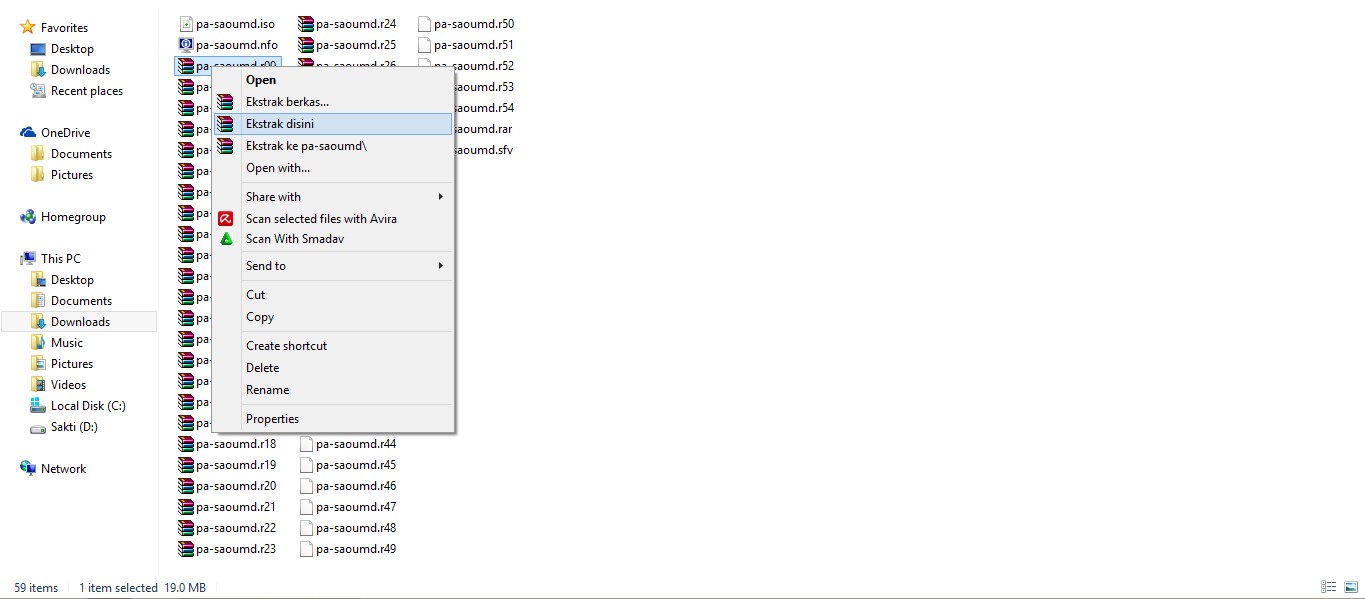Click the '1 item selected 19.0 MB' status text
Image resolution: width=1365 pixels, height=599 pixels.
[143, 587]
